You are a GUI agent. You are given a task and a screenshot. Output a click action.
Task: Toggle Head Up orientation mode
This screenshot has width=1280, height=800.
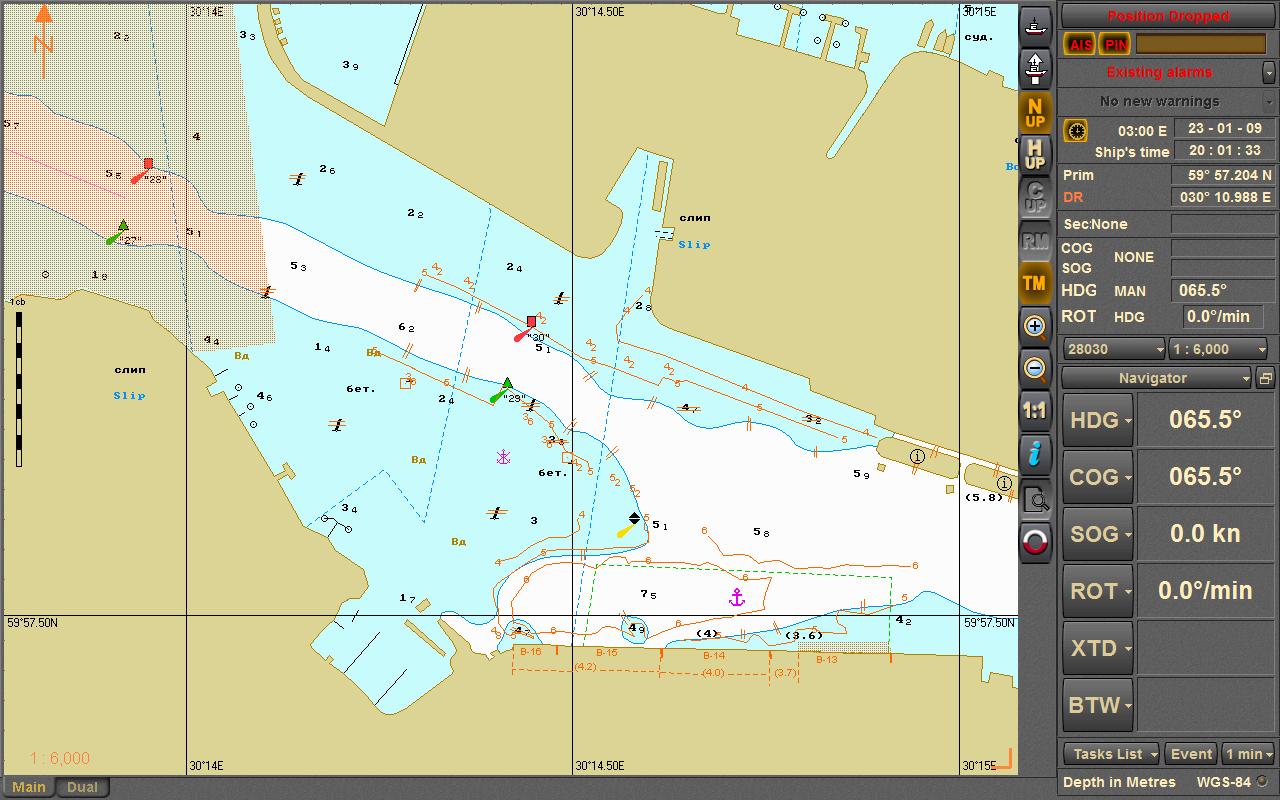pos(1035,155)
